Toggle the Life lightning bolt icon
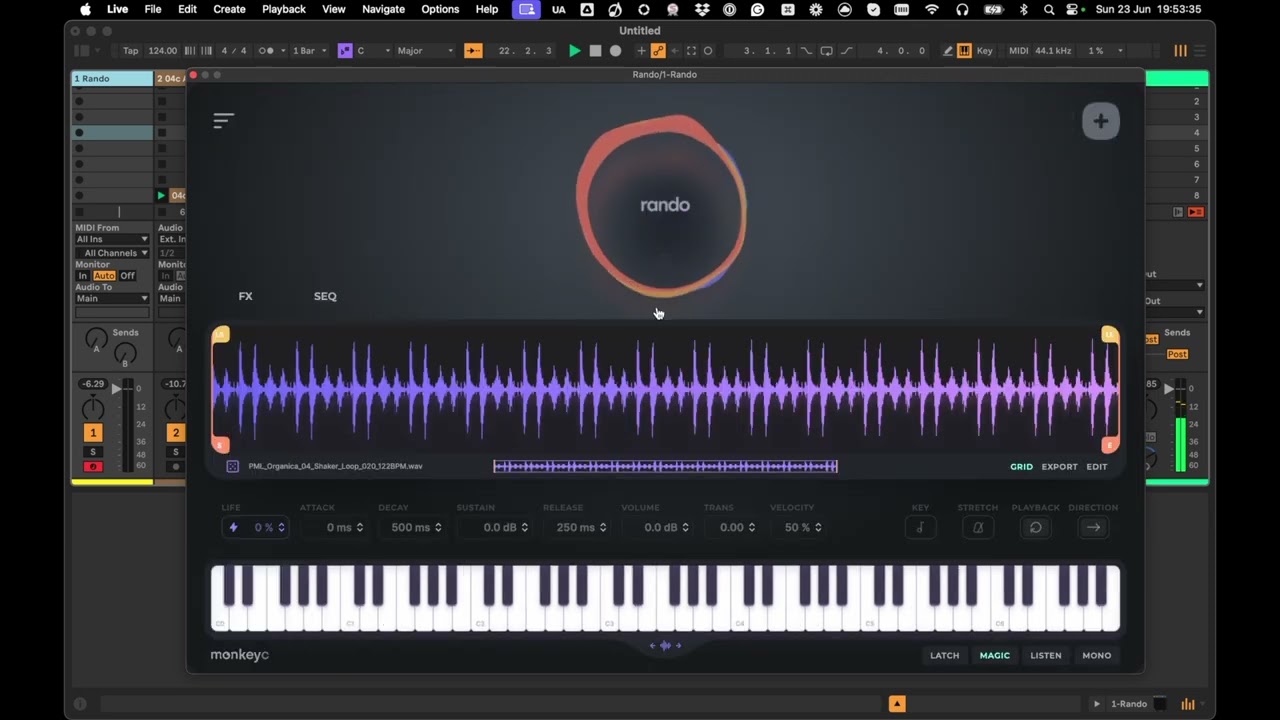This screenshot has width=1280, height=720. tap(233, 527)
